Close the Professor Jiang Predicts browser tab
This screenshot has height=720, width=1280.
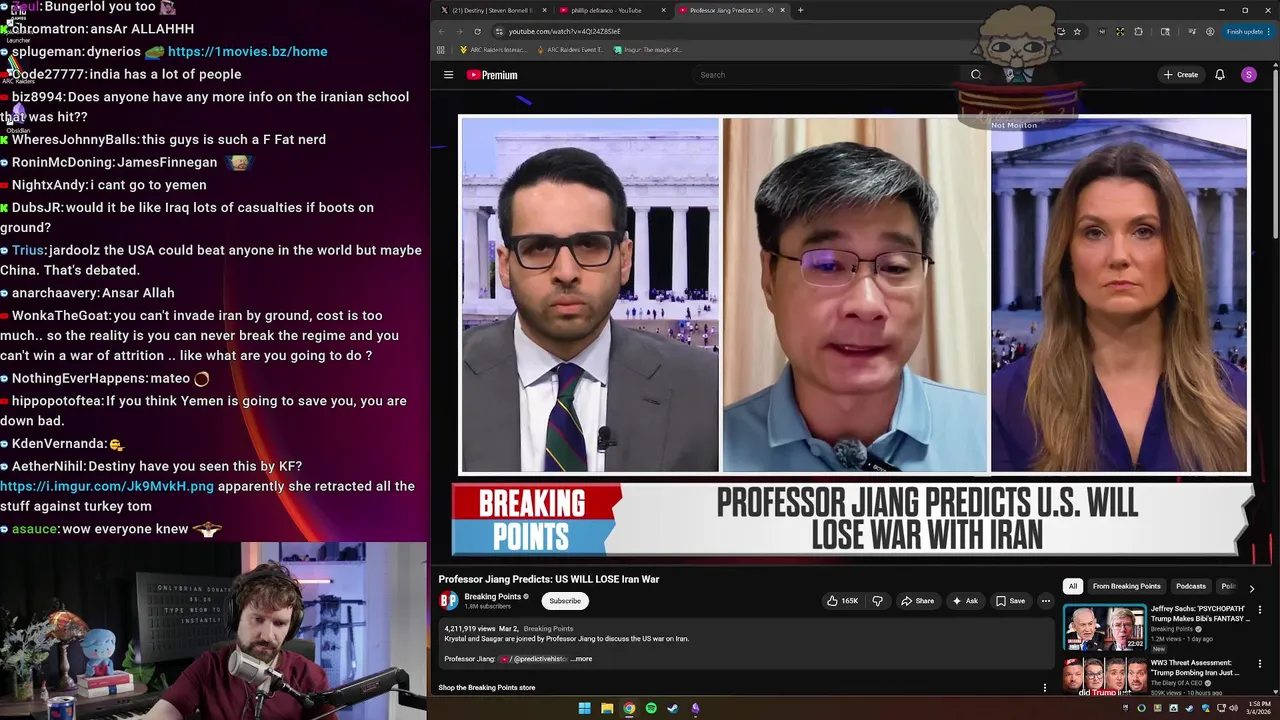pos(783,10)
